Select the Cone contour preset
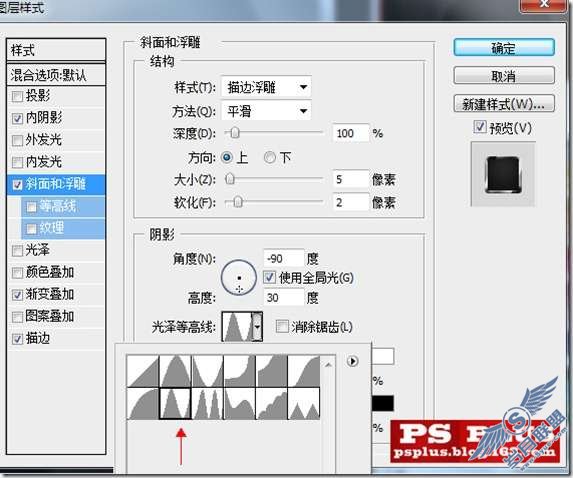 pos(175,371)
